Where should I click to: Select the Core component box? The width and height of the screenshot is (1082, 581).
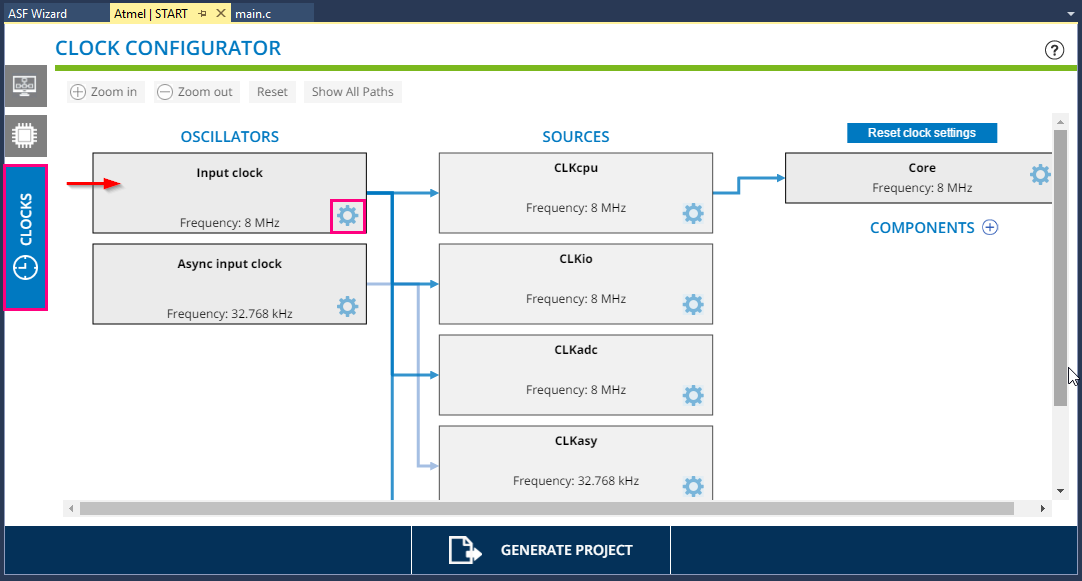918,178
